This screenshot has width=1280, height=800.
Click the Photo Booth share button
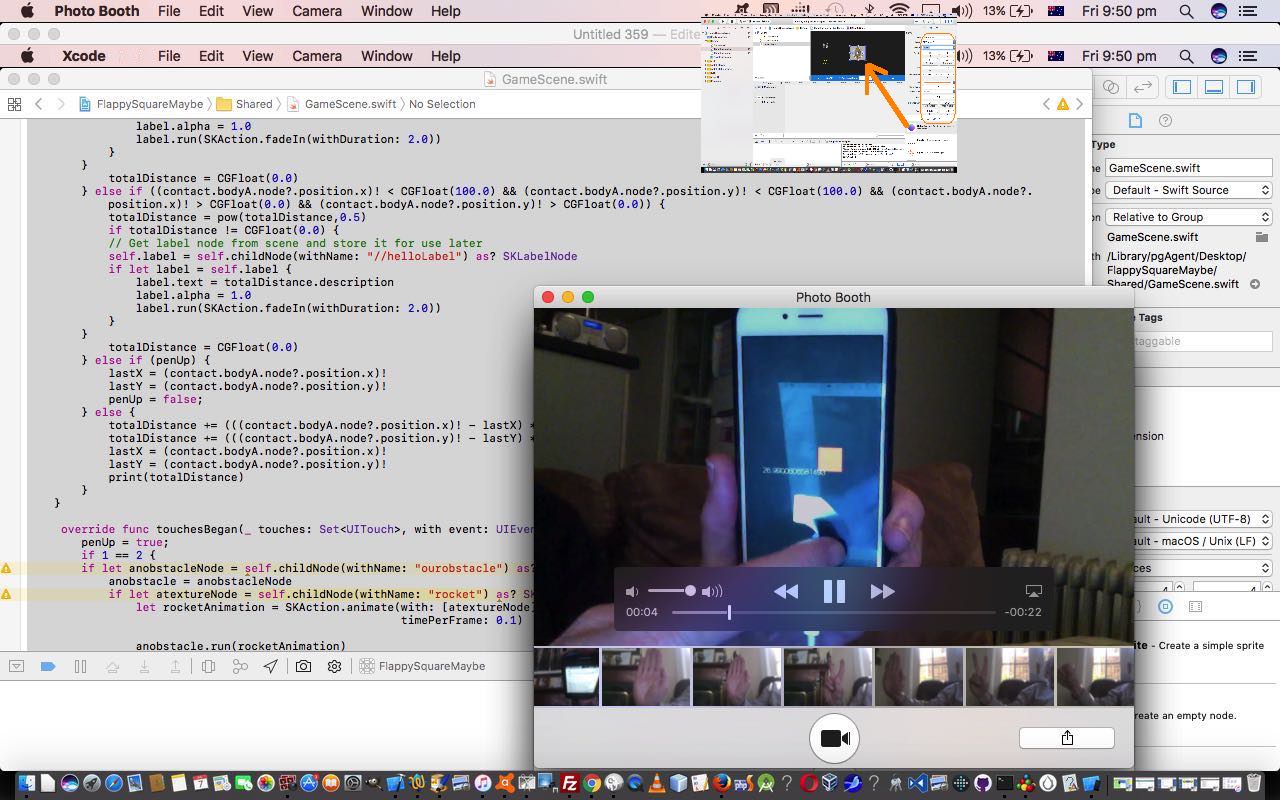tap(1067, 738)
